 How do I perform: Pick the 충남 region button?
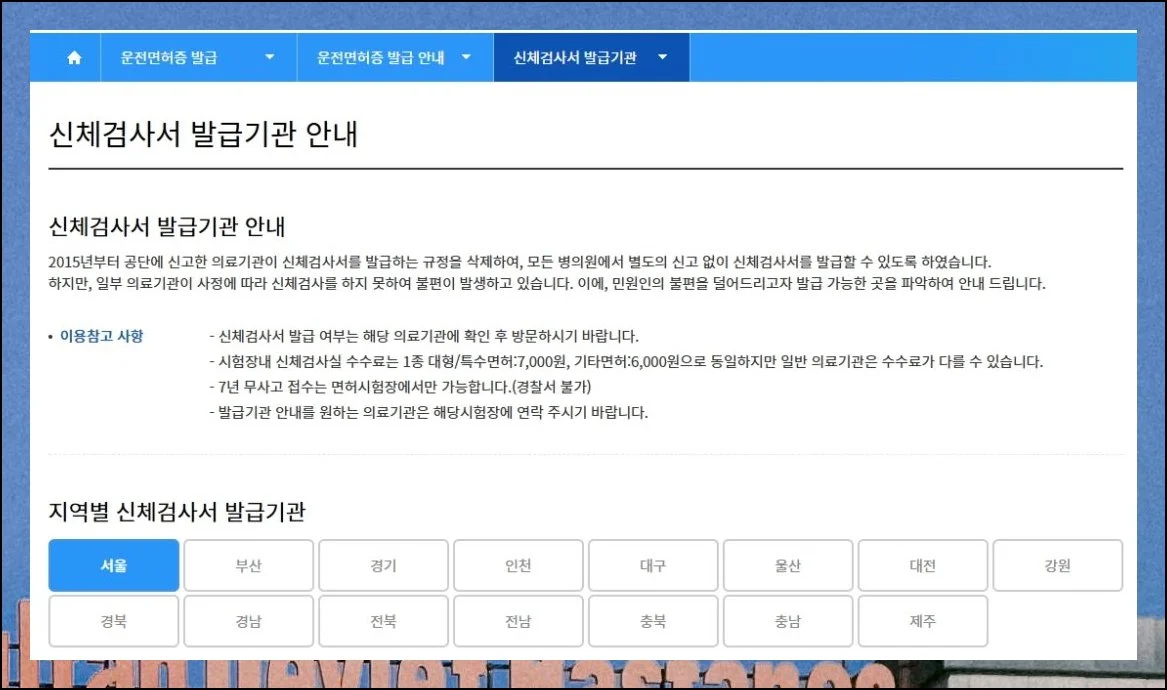[788, 622]
